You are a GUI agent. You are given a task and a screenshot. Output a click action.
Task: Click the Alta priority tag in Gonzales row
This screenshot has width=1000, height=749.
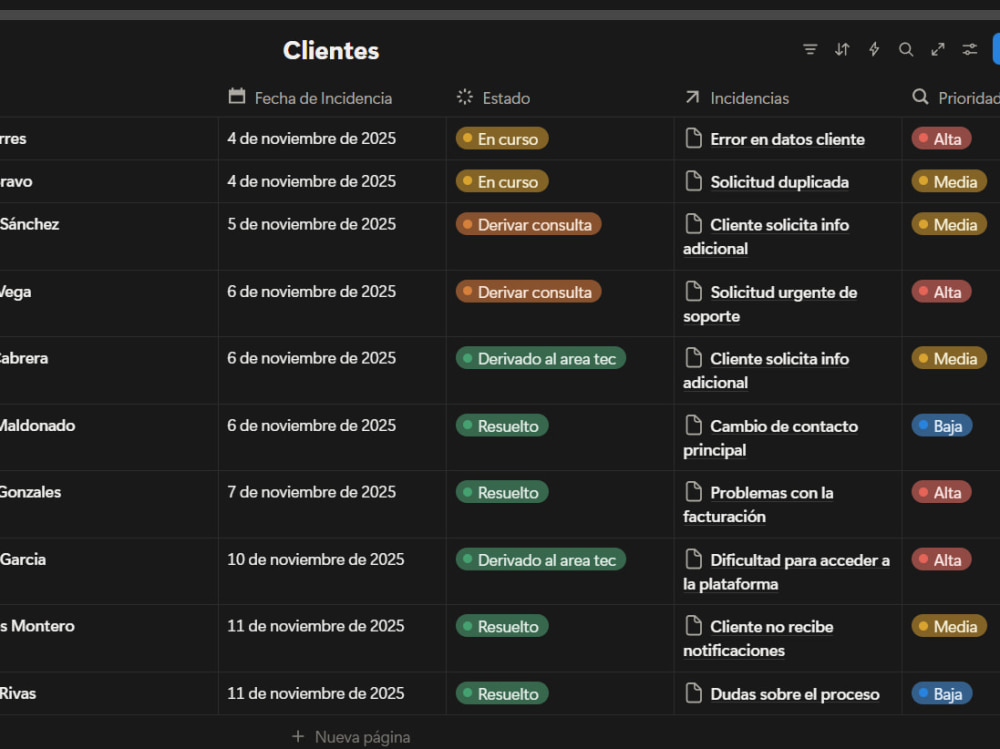[941, 492]
